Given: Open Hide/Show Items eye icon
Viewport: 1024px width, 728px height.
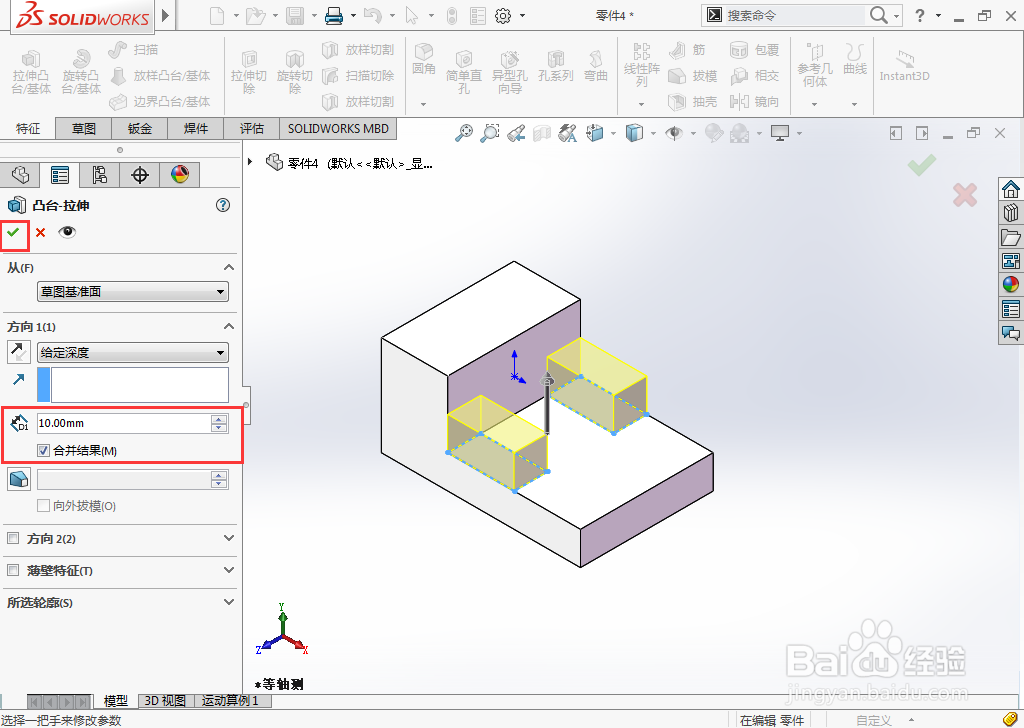Looking at the screenshot, I should click(674, 133).
